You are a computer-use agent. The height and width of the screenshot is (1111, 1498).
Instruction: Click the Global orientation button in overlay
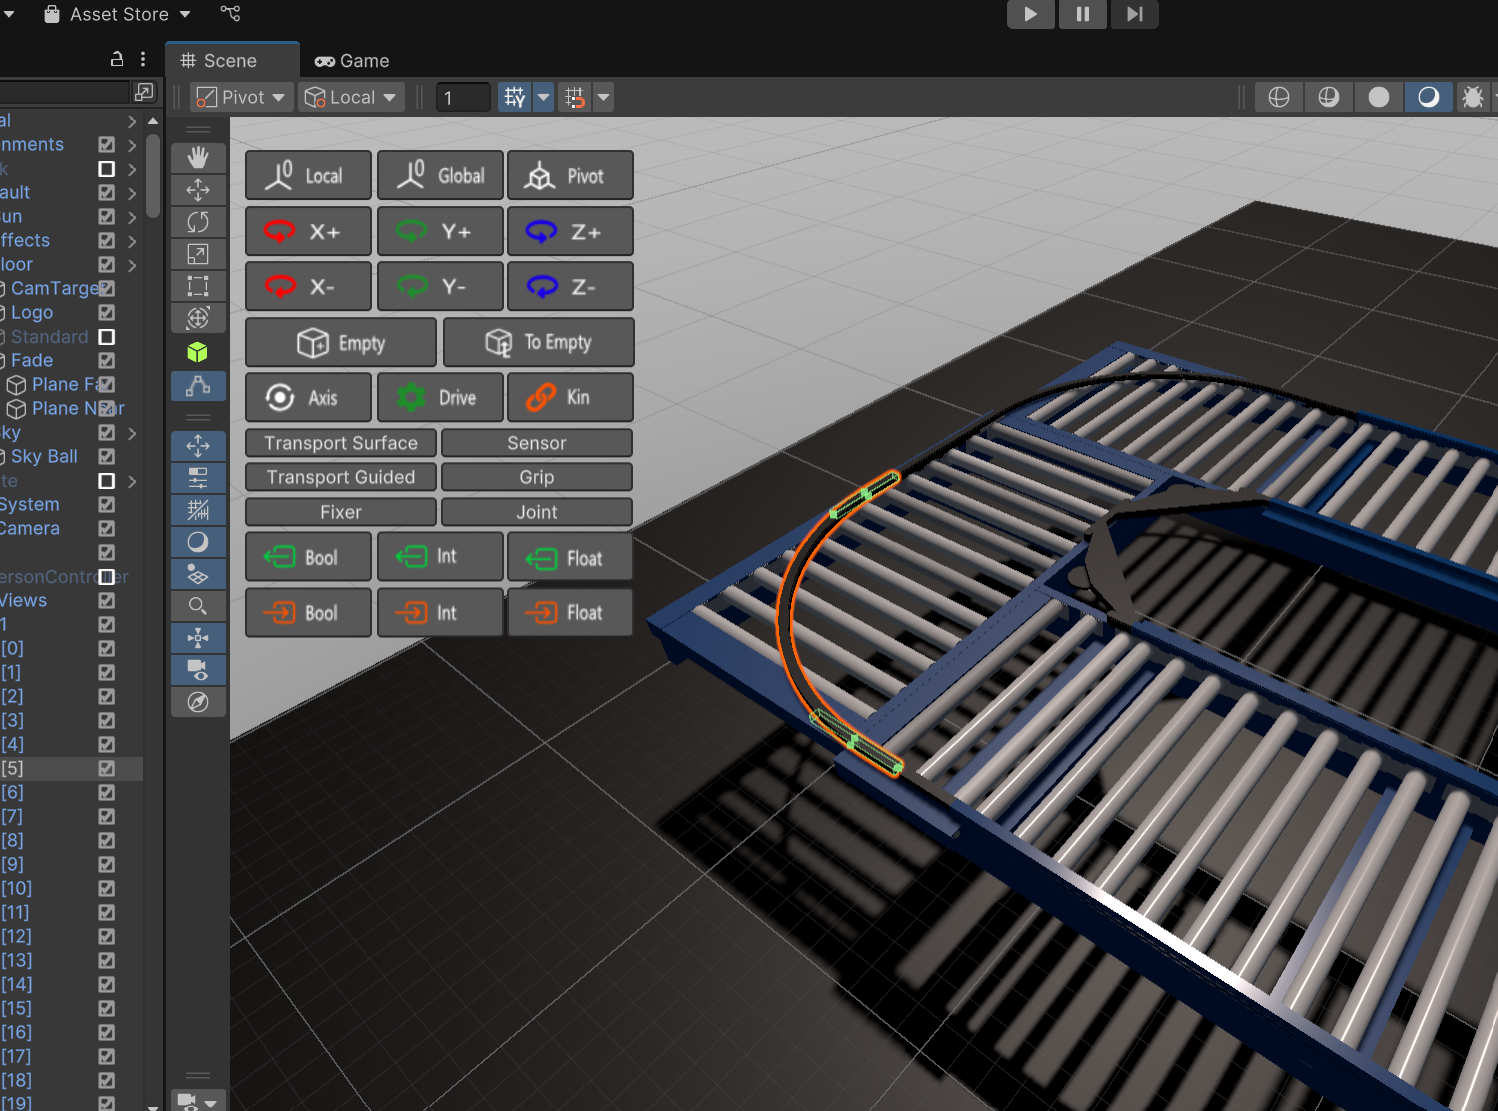(x=440, y=176)
